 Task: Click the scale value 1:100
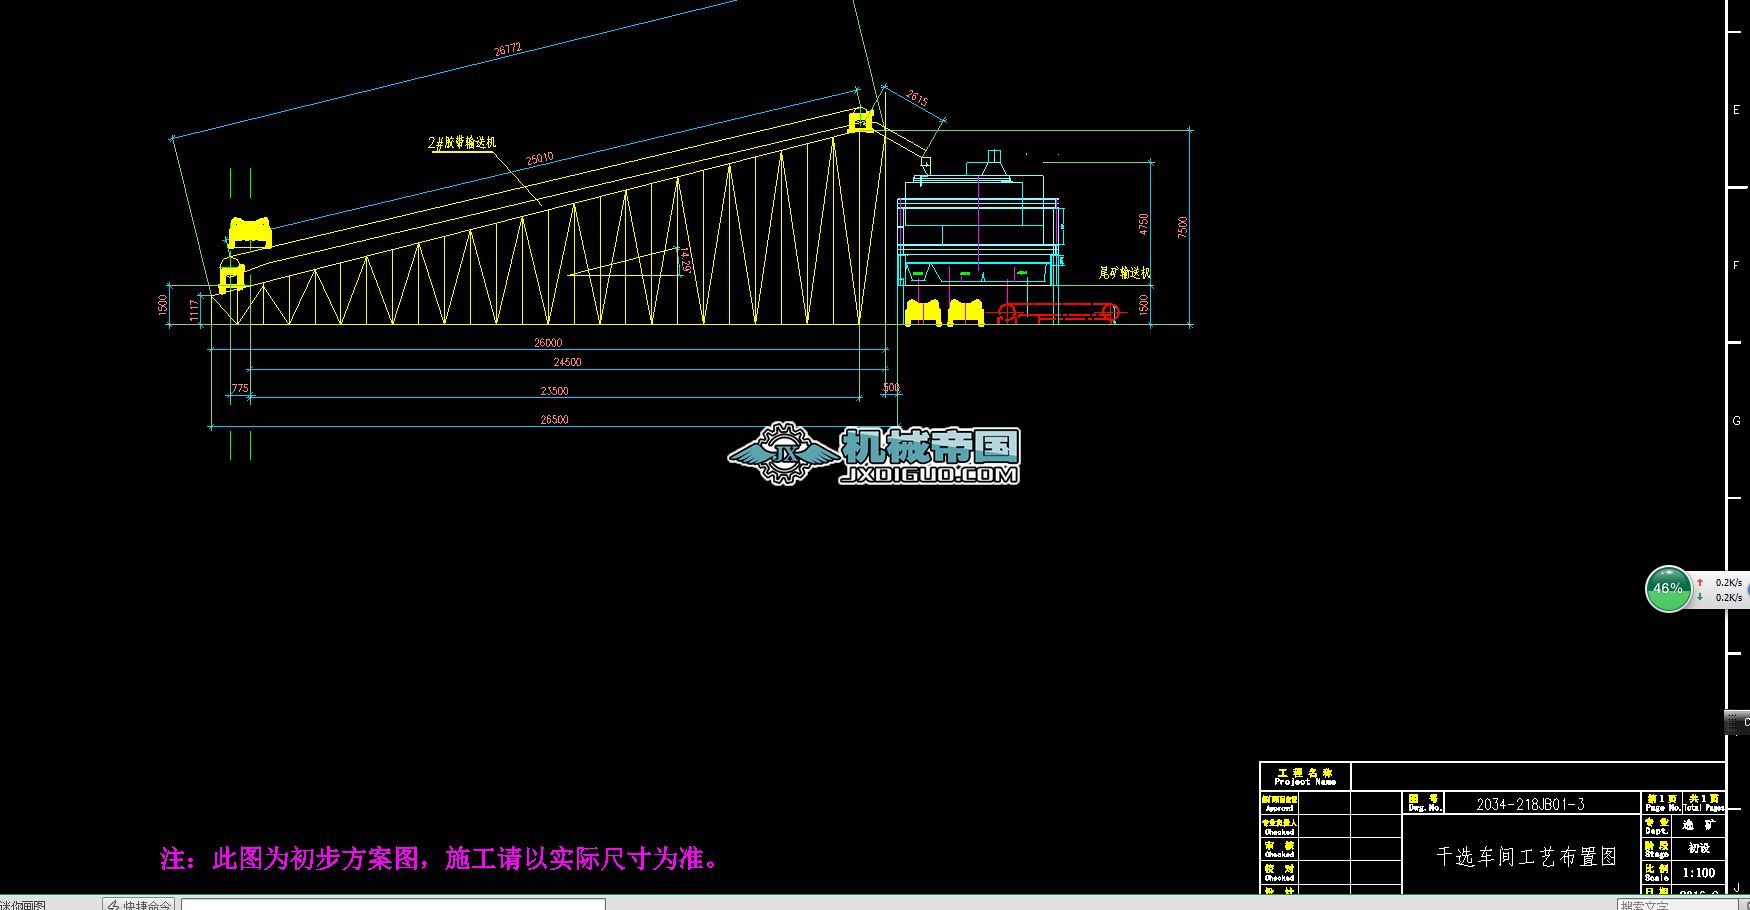[x=1699, y=873]
